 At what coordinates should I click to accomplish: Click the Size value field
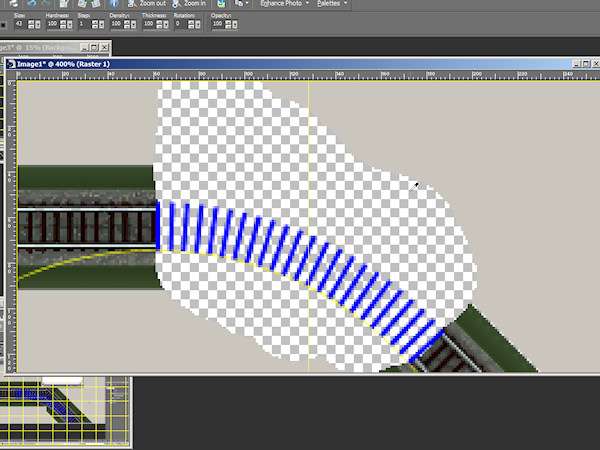pos(18,24)
